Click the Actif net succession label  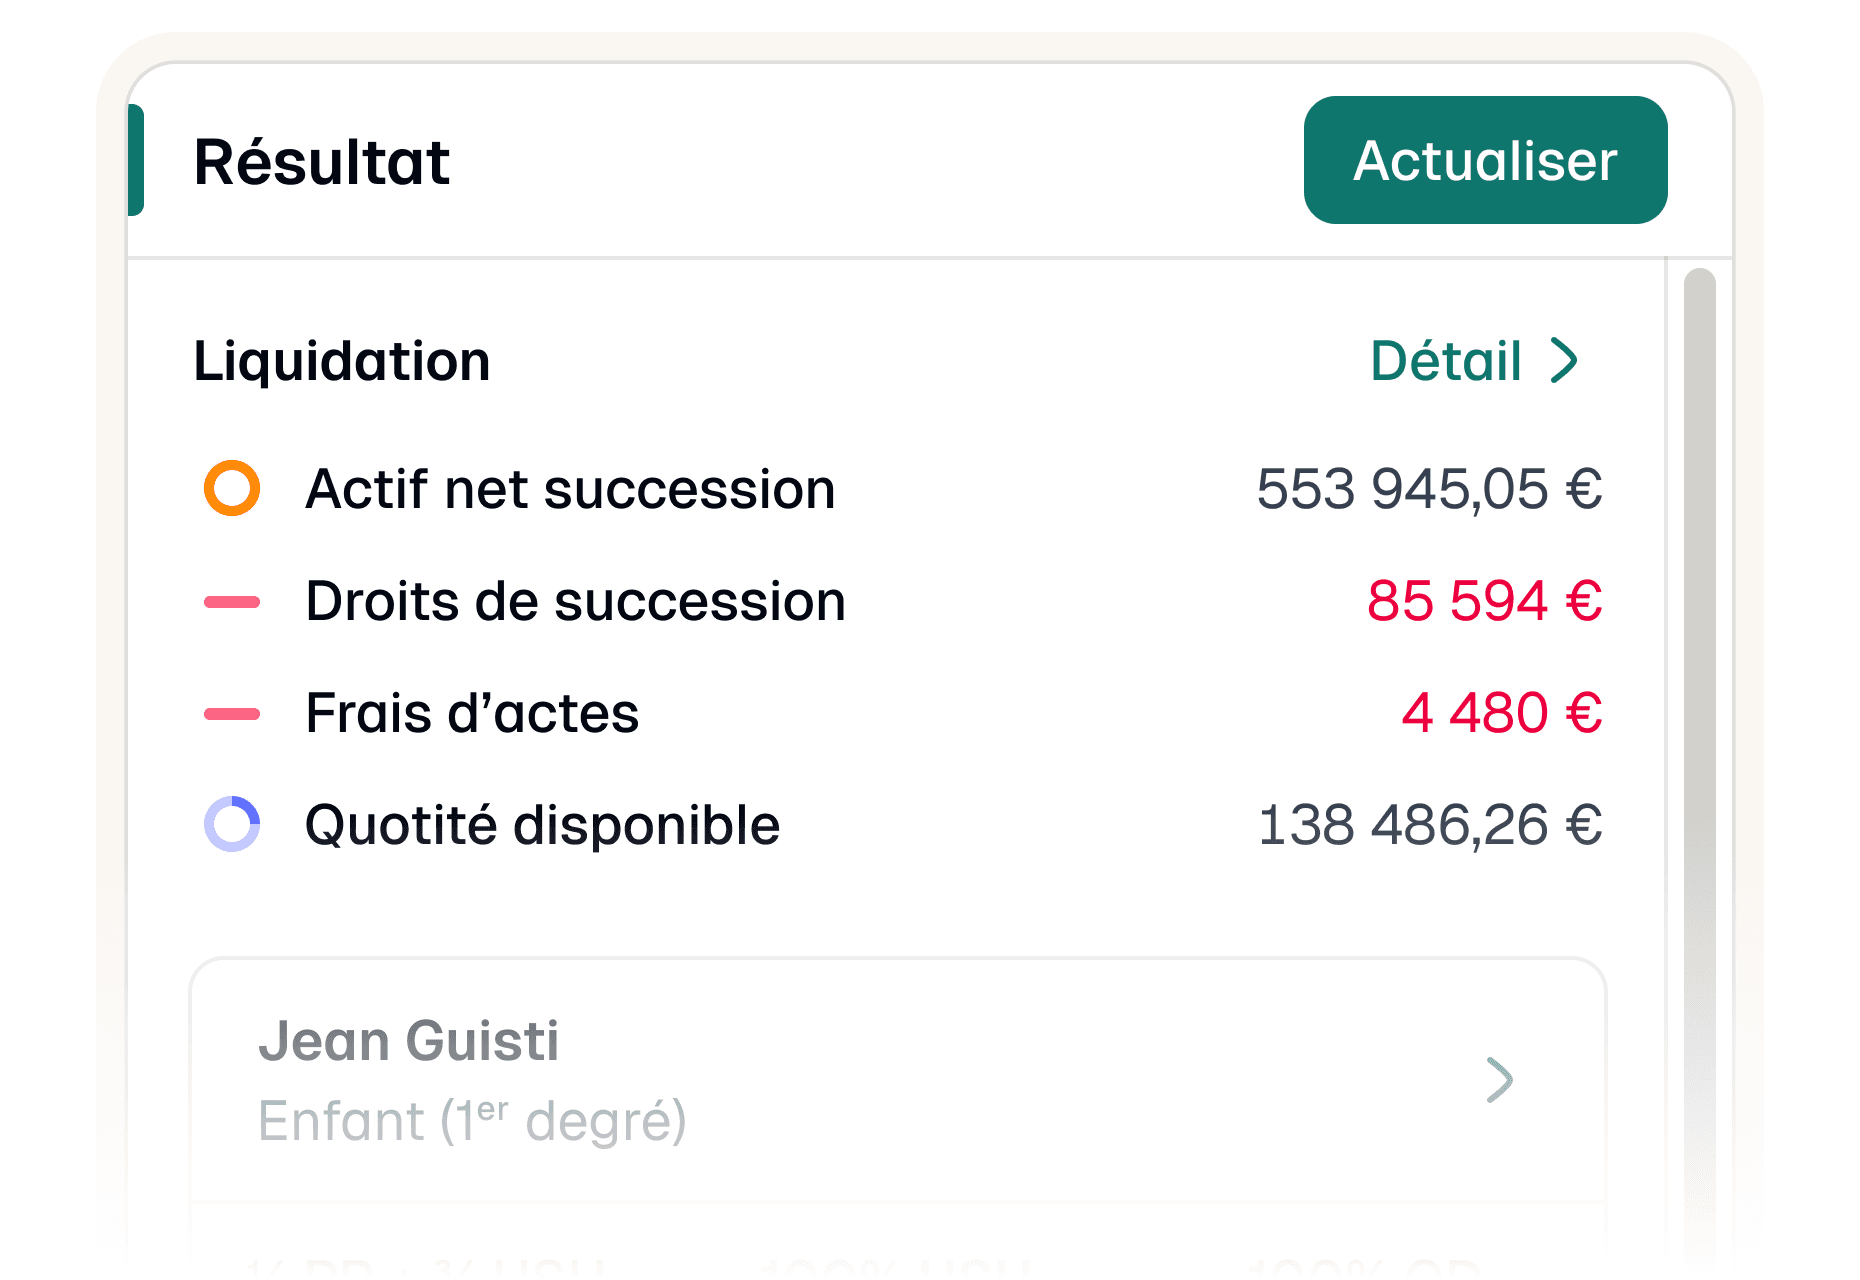570,489
